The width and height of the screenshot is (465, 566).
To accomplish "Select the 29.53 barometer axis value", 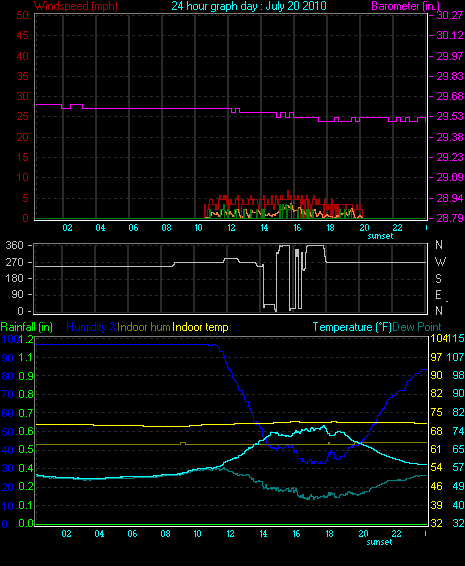I will click(450, 117).
